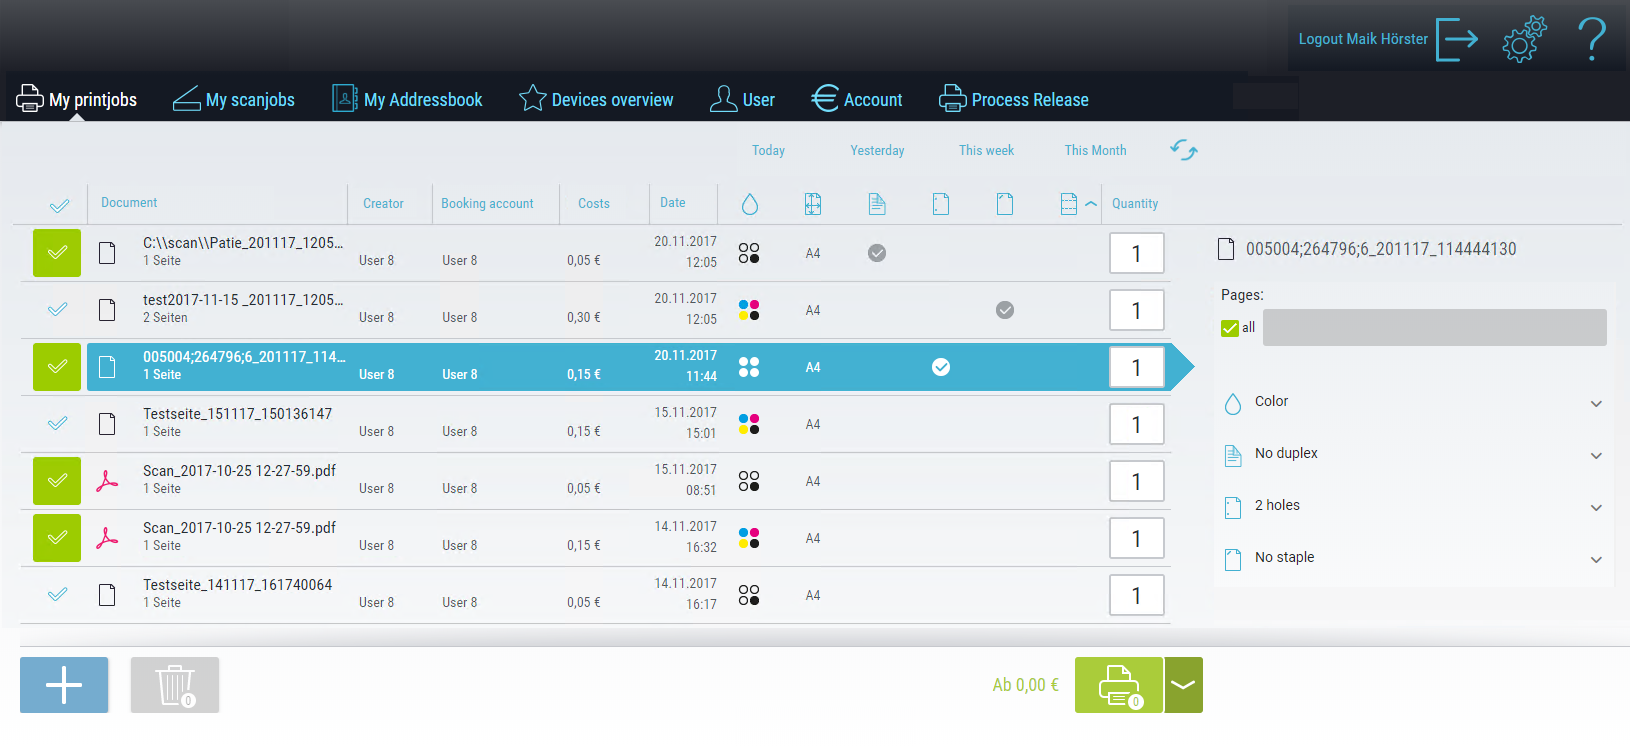
Task: Open help with the question mark icon
Action: tap(1591, 40)
